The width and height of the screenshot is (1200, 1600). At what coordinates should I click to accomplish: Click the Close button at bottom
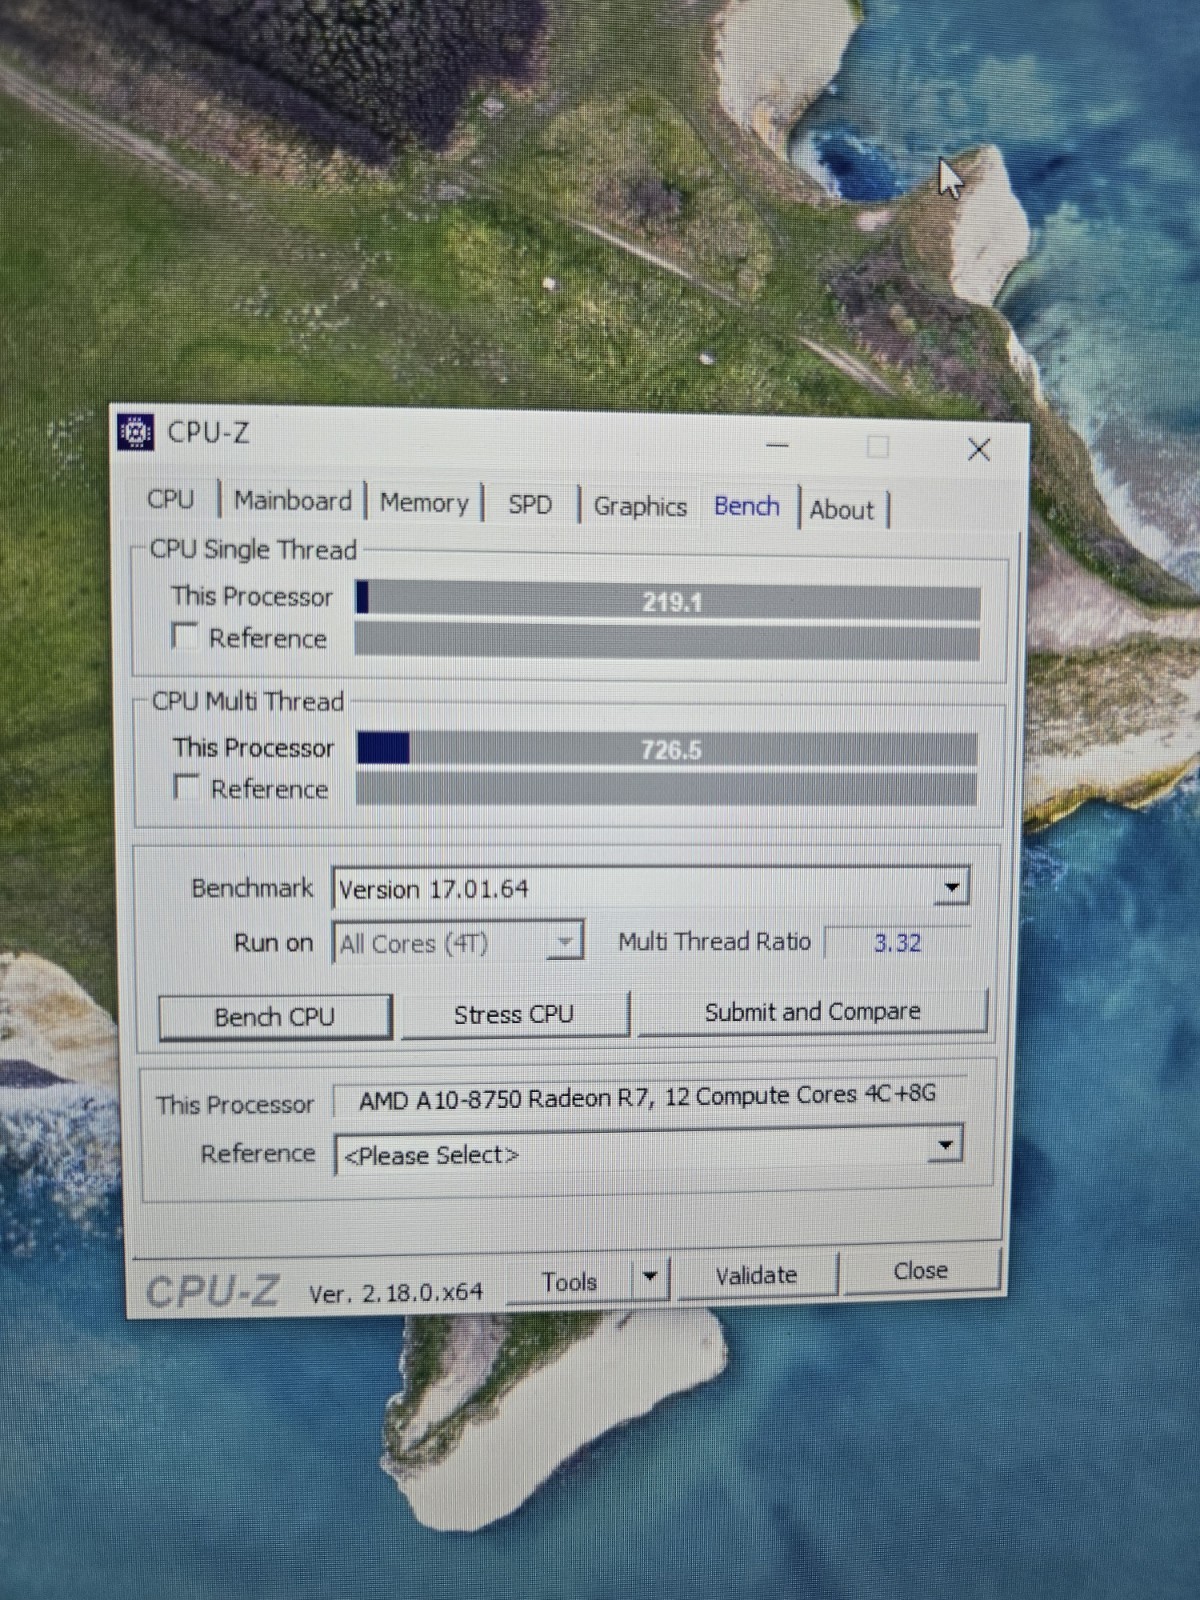(x=921, y=1271)
